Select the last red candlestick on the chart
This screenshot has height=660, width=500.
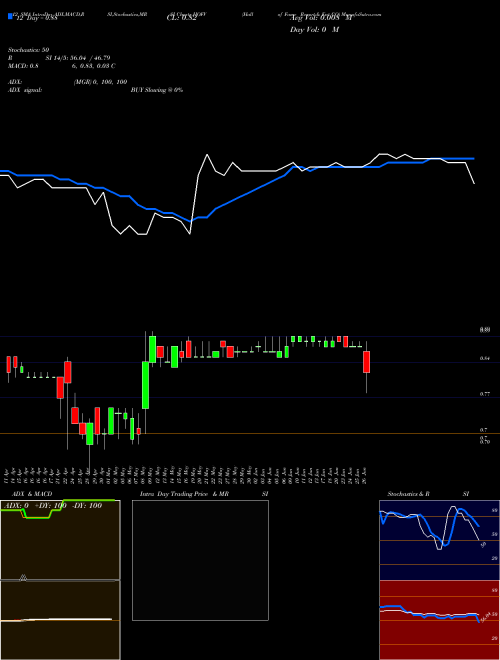pyautogui.click(x=367, y=362)
